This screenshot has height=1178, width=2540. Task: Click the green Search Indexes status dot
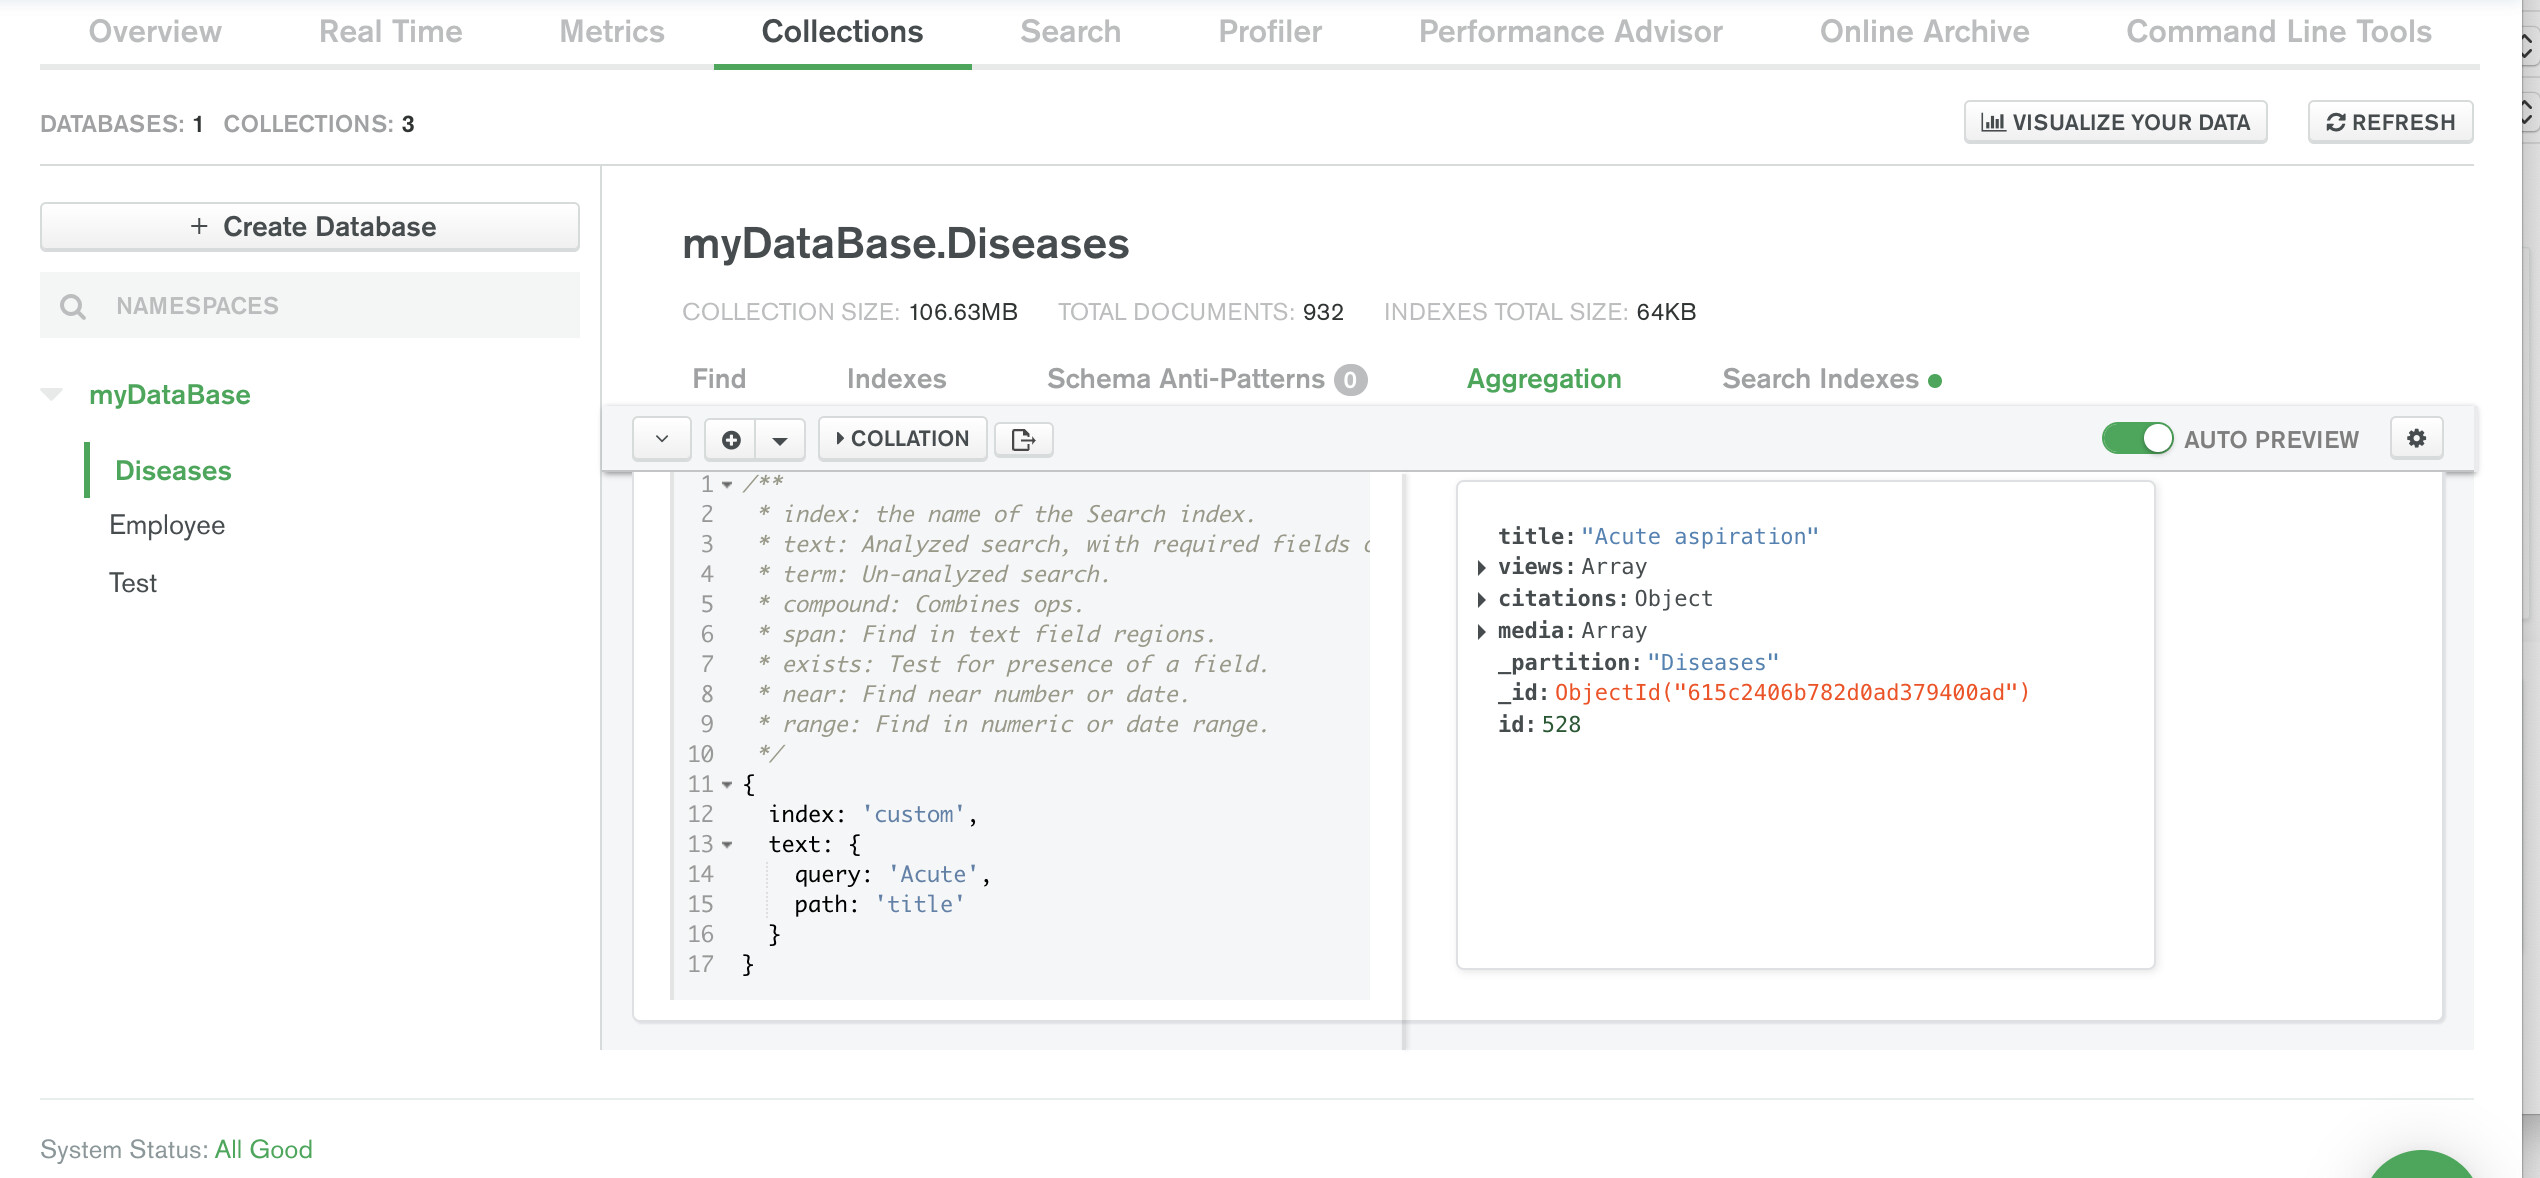point(1935,381)
